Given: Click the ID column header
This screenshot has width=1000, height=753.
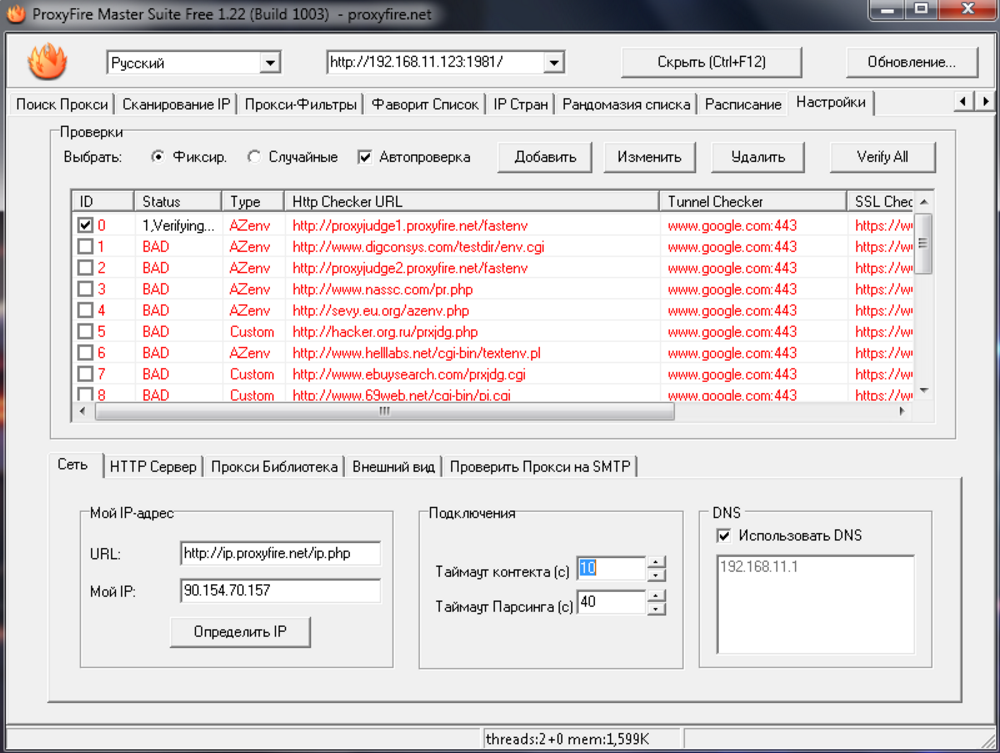Looking at the screenshot, I should click(x=102, y=201).
